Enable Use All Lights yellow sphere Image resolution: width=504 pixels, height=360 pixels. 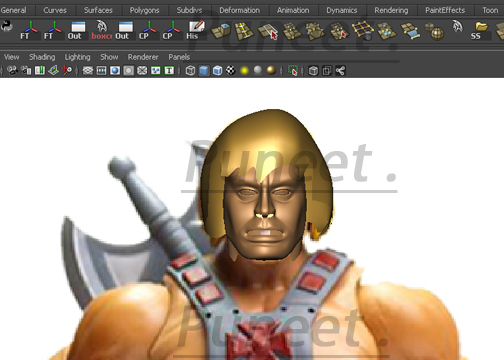244,70
